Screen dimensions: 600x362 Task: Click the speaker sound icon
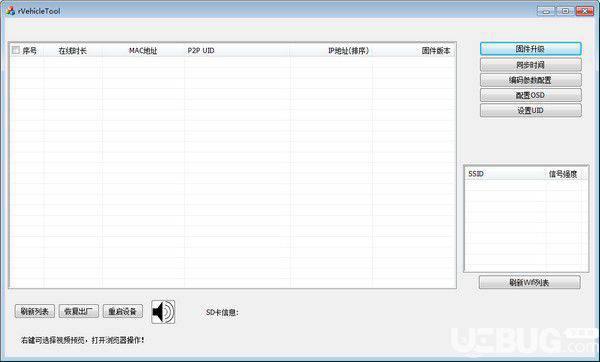pos(163,312)
